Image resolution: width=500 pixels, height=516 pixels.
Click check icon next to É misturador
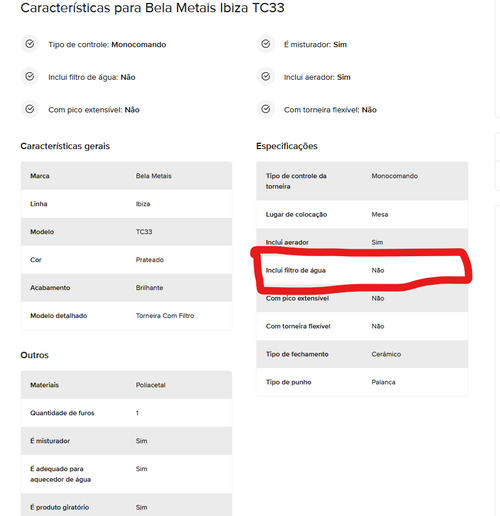[265, 44]
